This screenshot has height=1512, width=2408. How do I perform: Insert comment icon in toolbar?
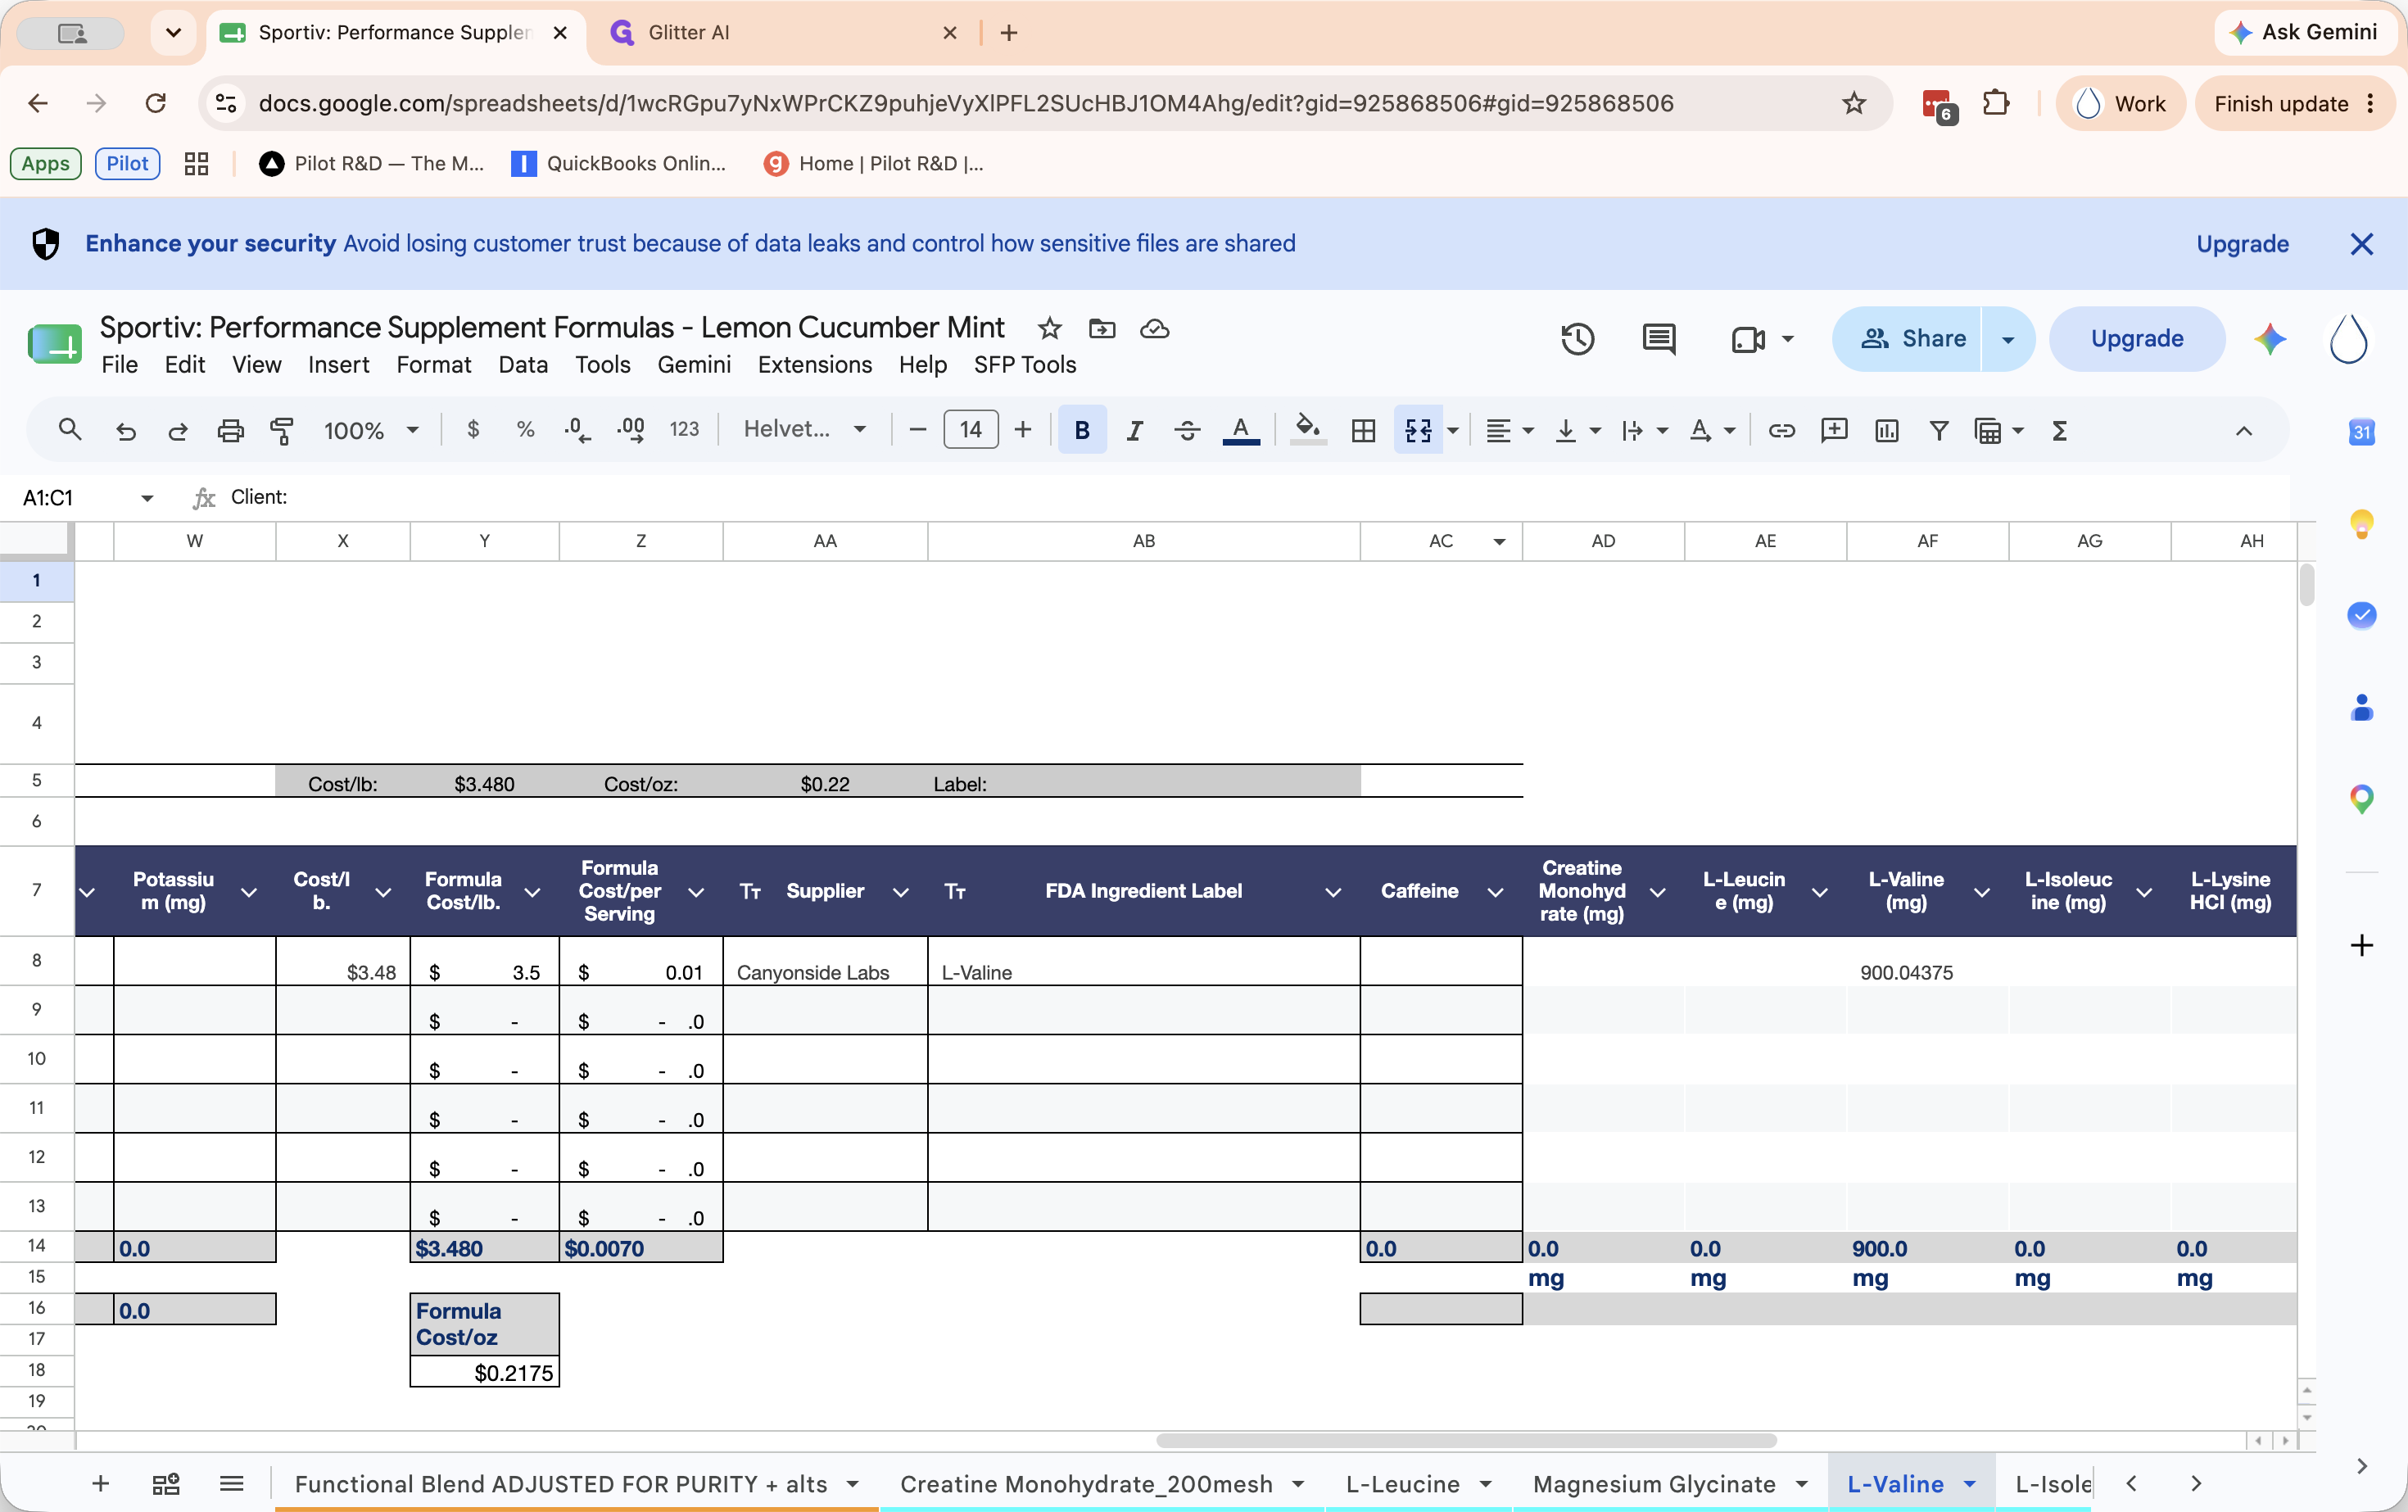[x=1834, y=430]
